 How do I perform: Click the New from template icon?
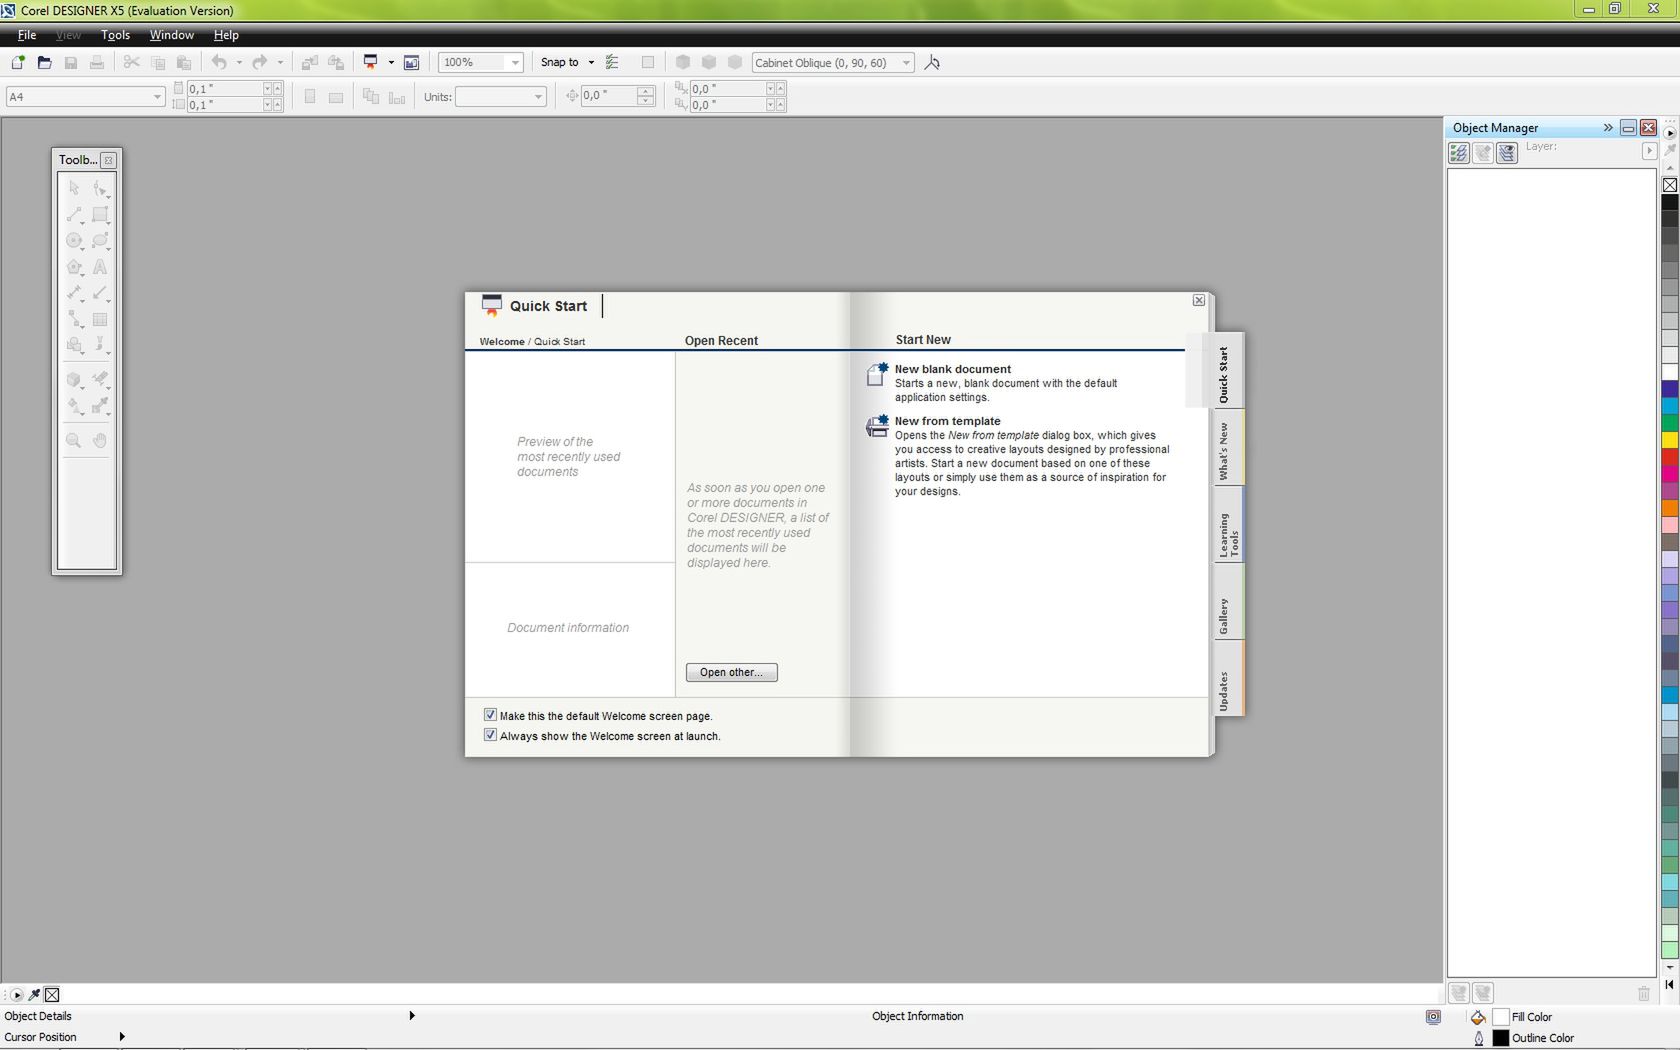point(877,426)
